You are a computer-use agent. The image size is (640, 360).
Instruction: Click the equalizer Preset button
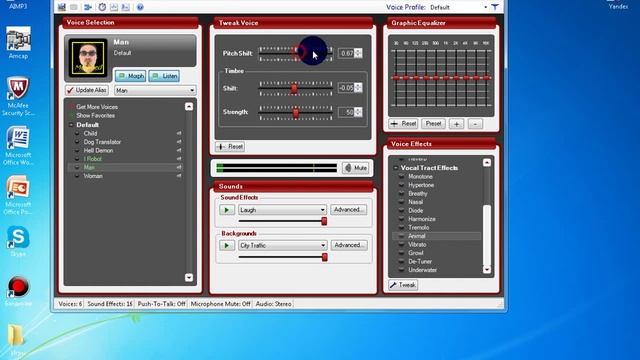[433, 124]
